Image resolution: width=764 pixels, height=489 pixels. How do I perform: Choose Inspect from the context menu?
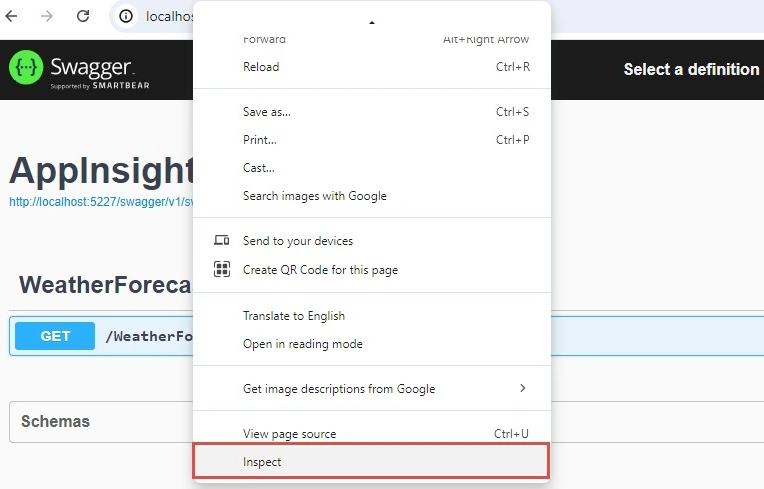372,461
